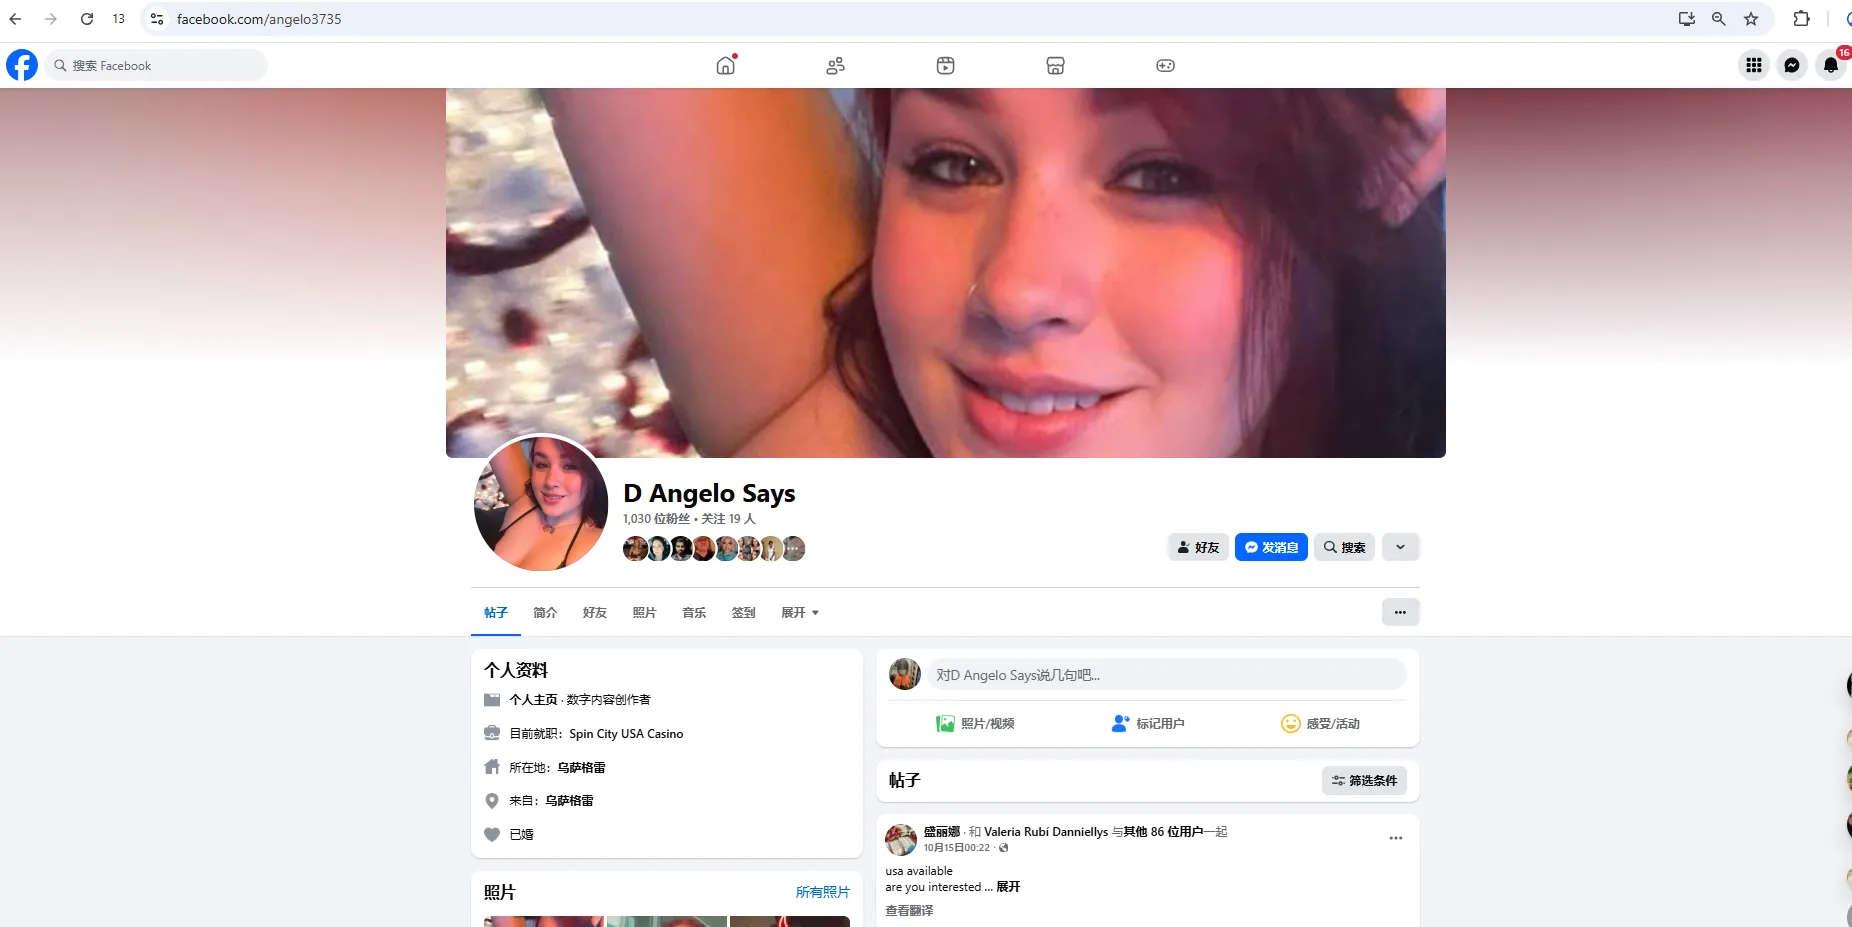Image resolution: width=1852 pixels, height=927 pixels.
Task: Open the three-dot menu on tab bar
Action: click(x=1400, y=612)
